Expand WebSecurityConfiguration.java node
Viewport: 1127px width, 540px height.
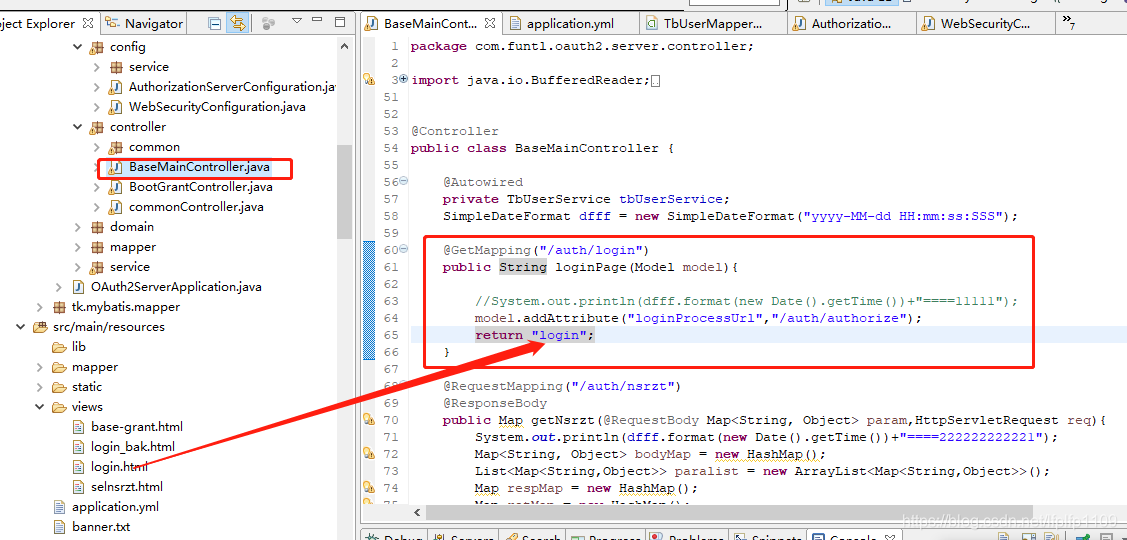[97, 107]
